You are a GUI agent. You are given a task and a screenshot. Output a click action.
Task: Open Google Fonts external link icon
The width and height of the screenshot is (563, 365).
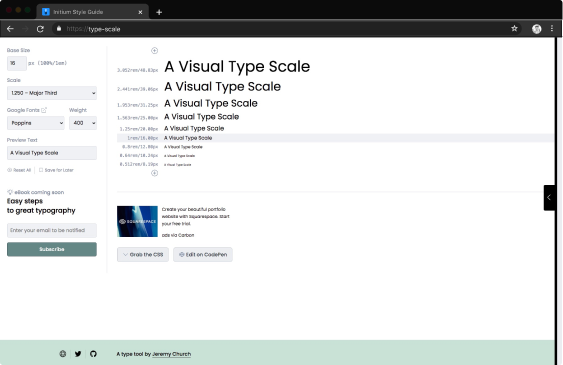(x=44, y=110)
